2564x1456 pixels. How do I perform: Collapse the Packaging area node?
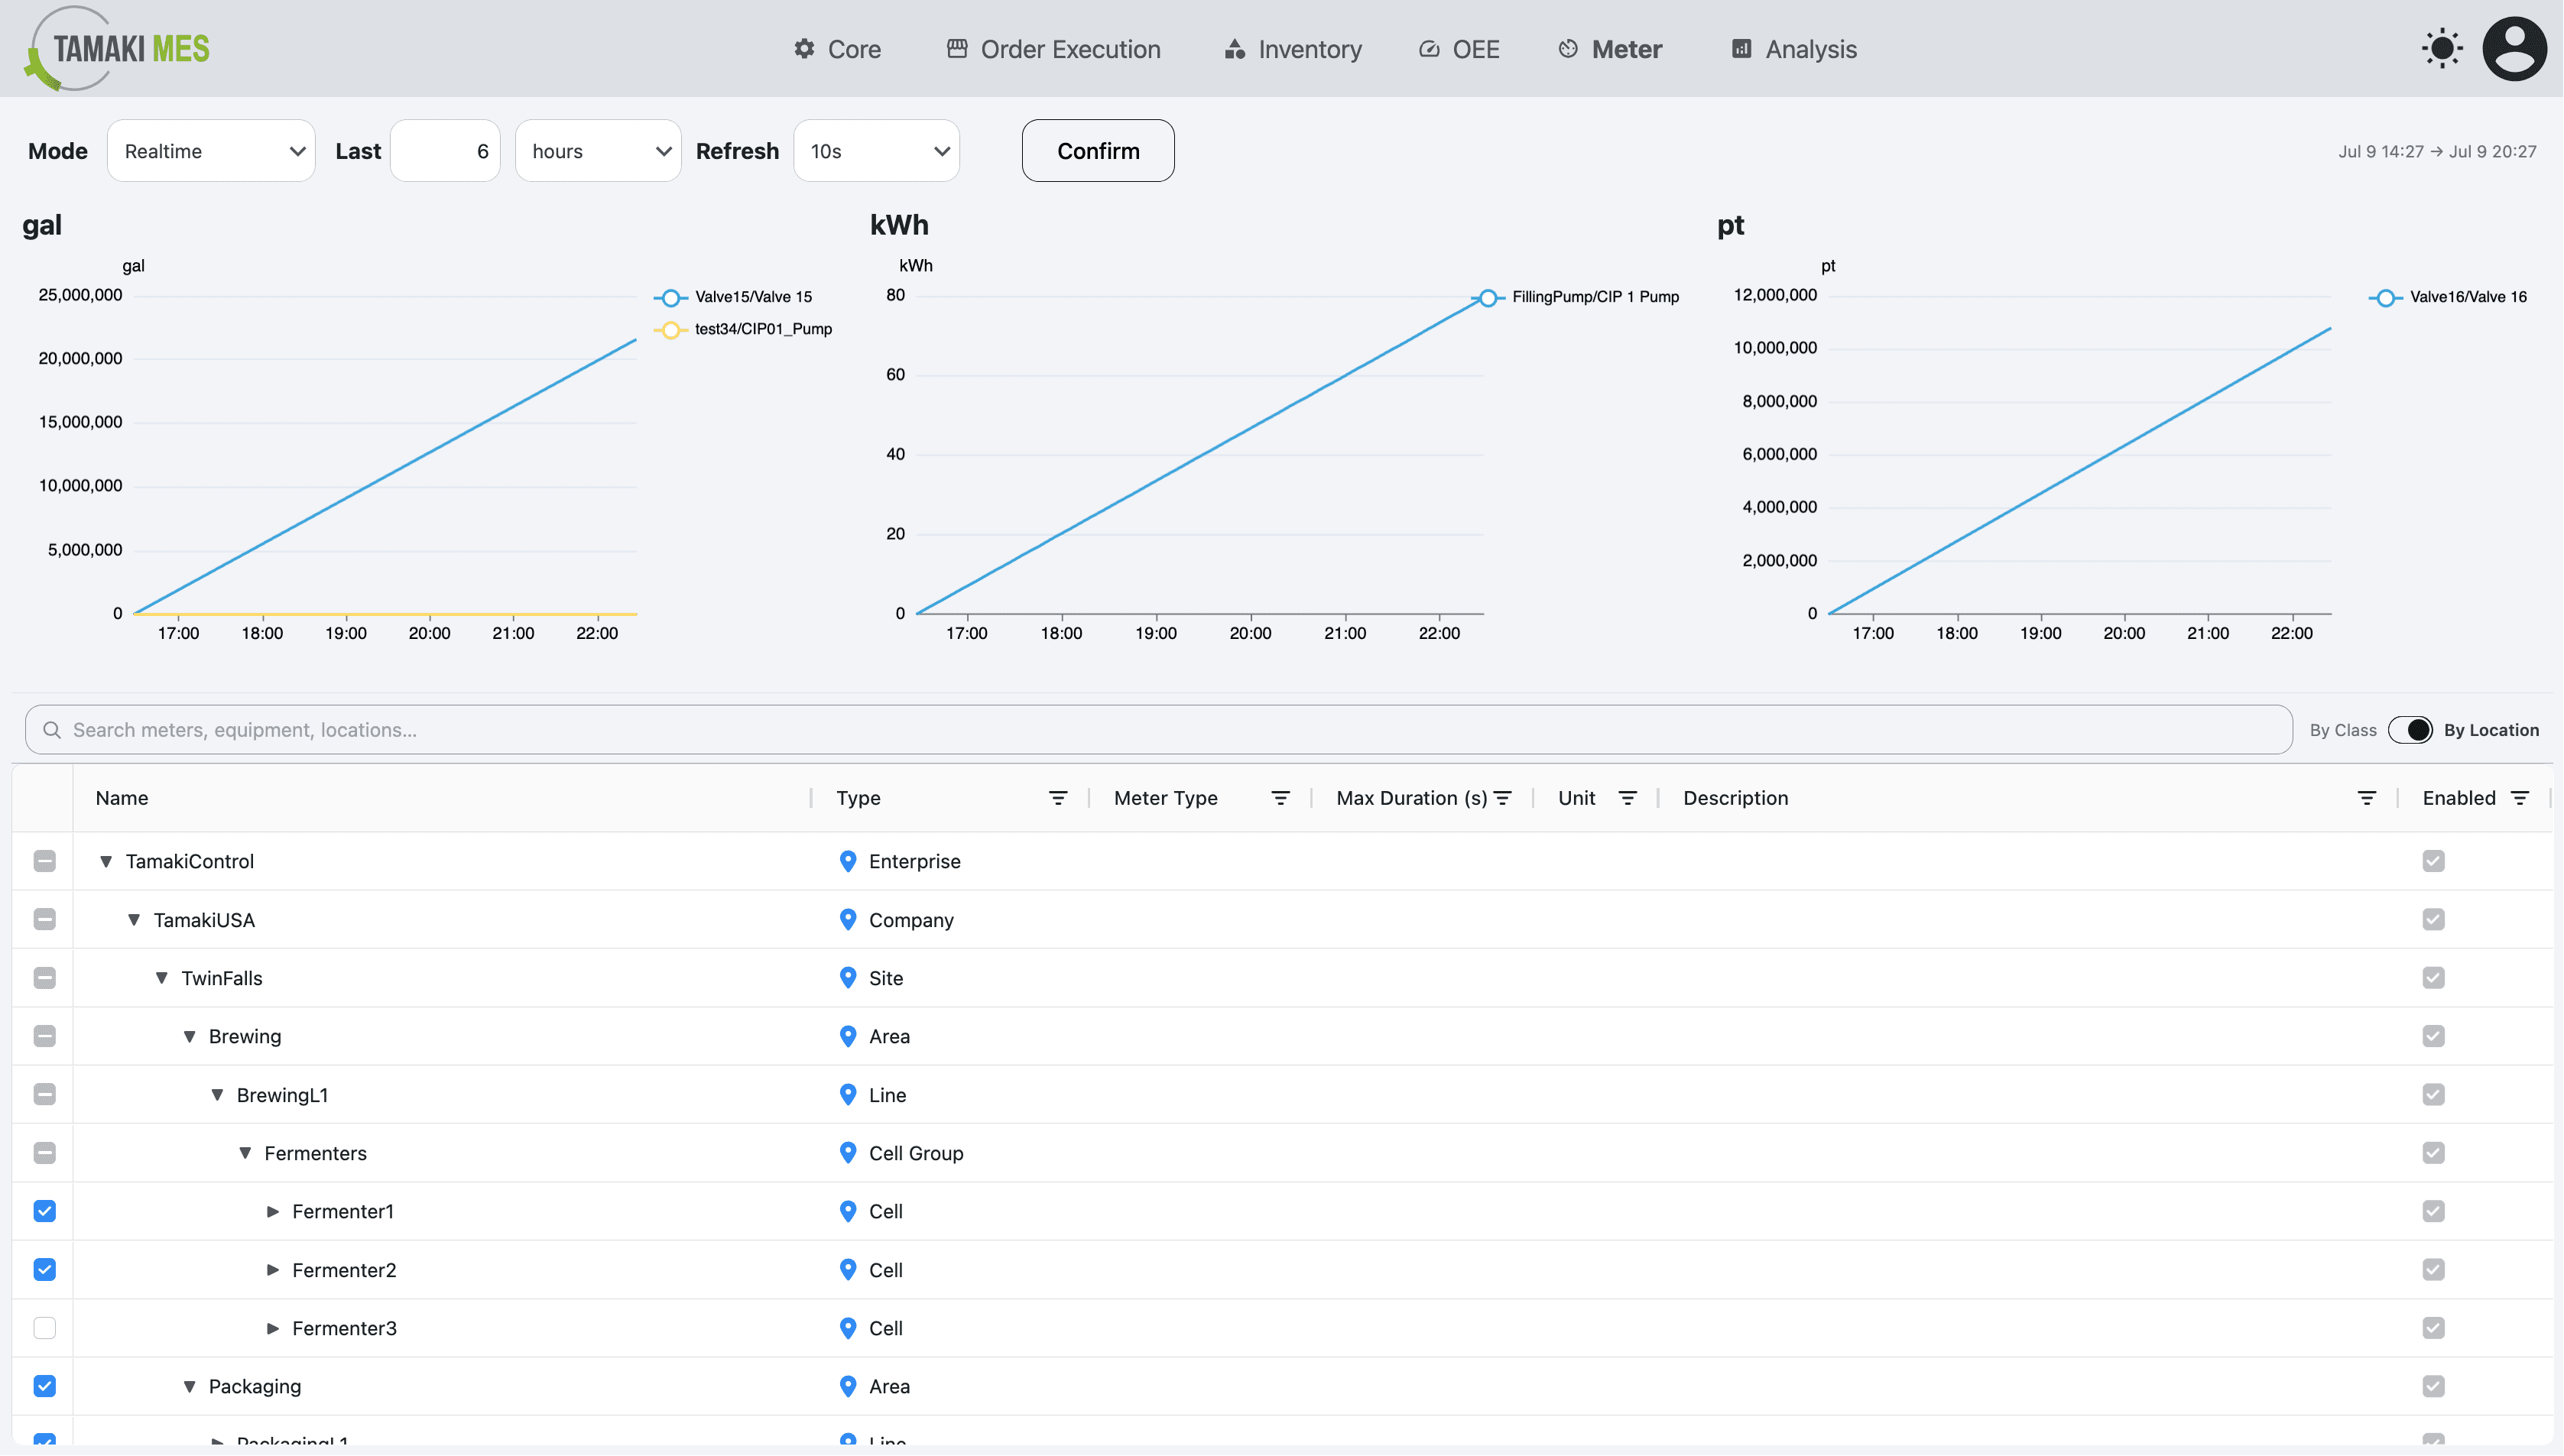click(x=189, y=1386)
